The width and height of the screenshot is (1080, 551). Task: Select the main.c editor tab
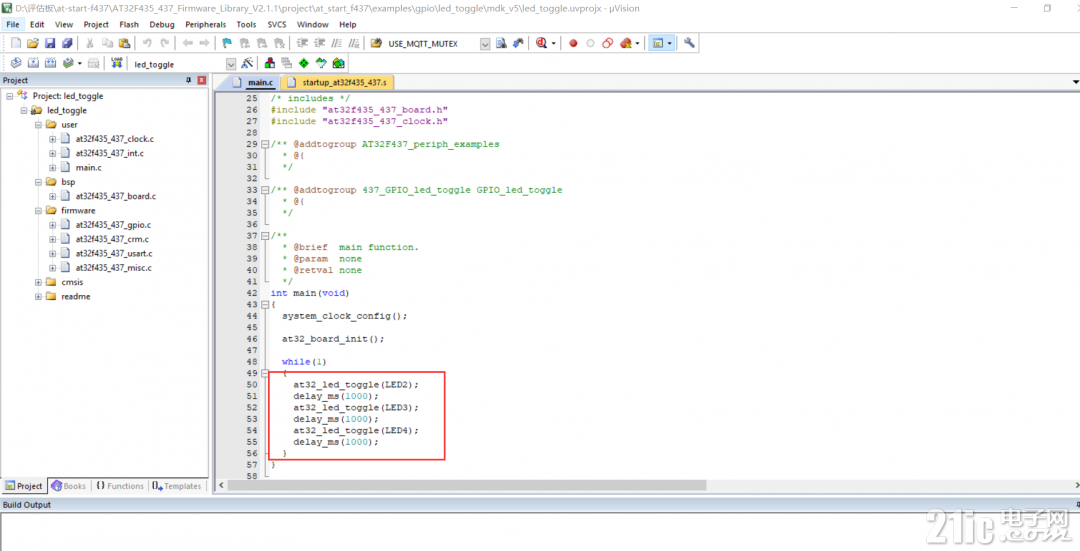tap(254, 83)
